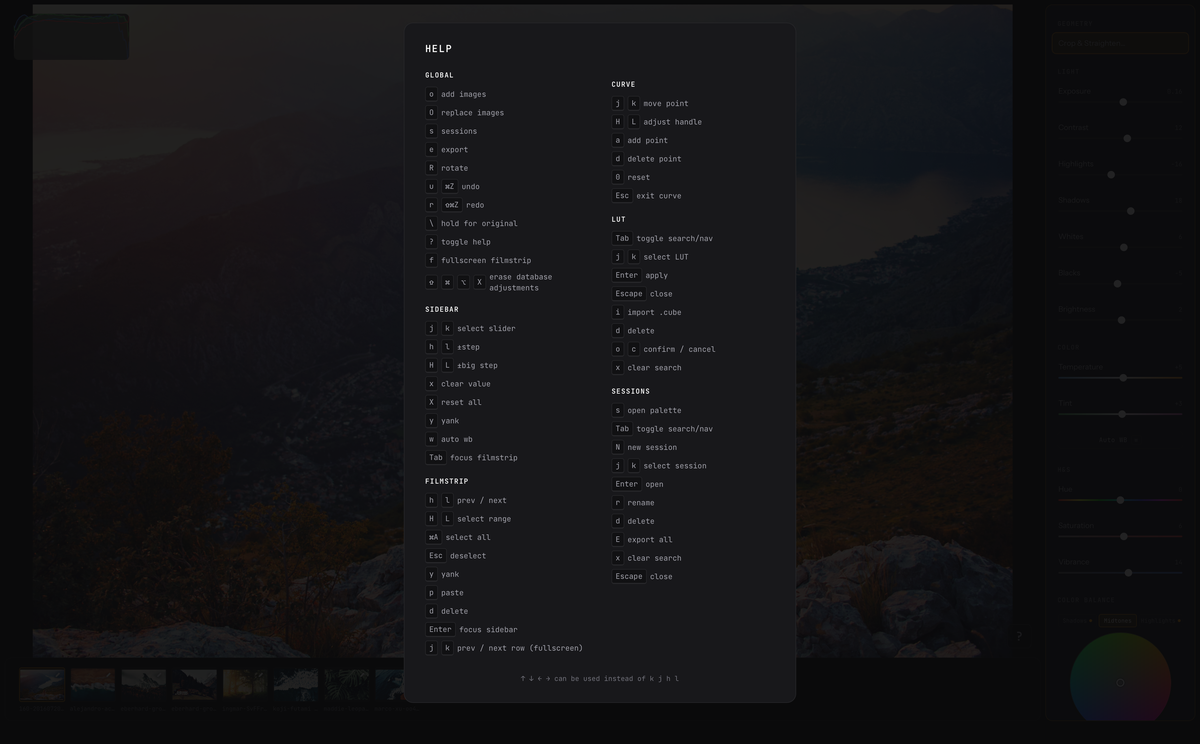This screenshot has height=744, width=1200.
Task: Select the alejandro filmstrip thumbnail
Action: pos(93,685)
